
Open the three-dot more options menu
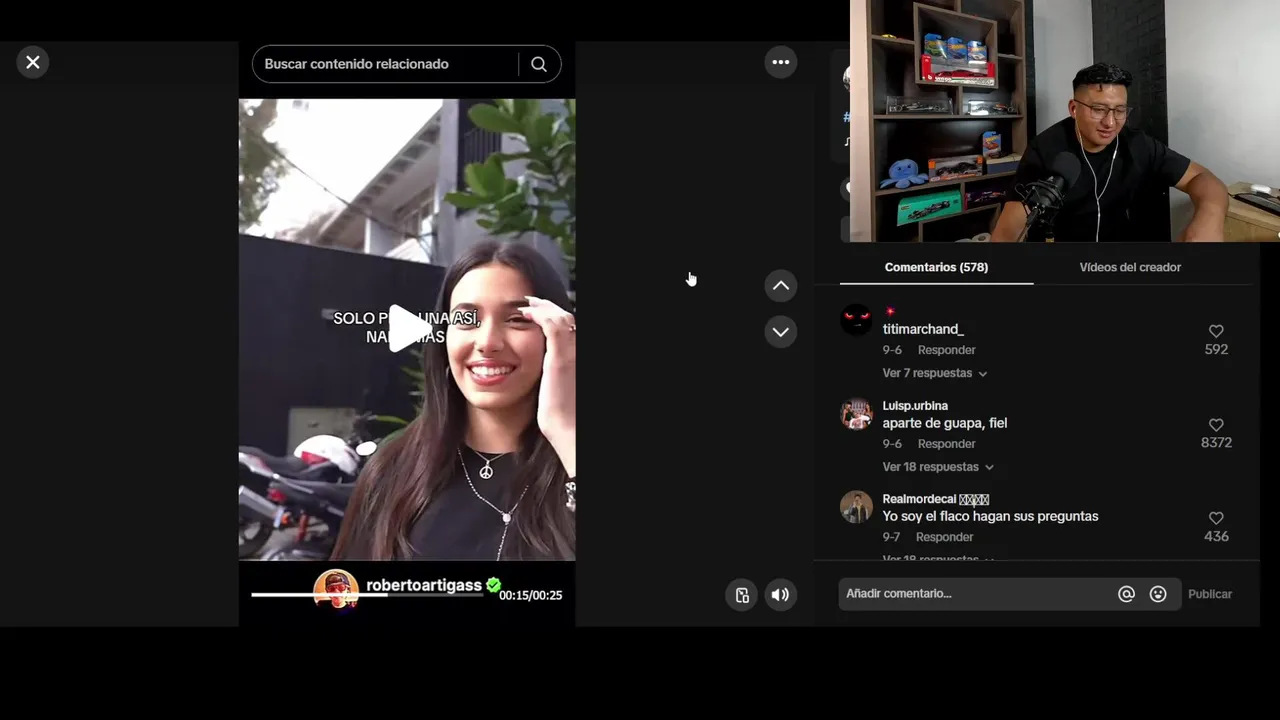point(781,62)
